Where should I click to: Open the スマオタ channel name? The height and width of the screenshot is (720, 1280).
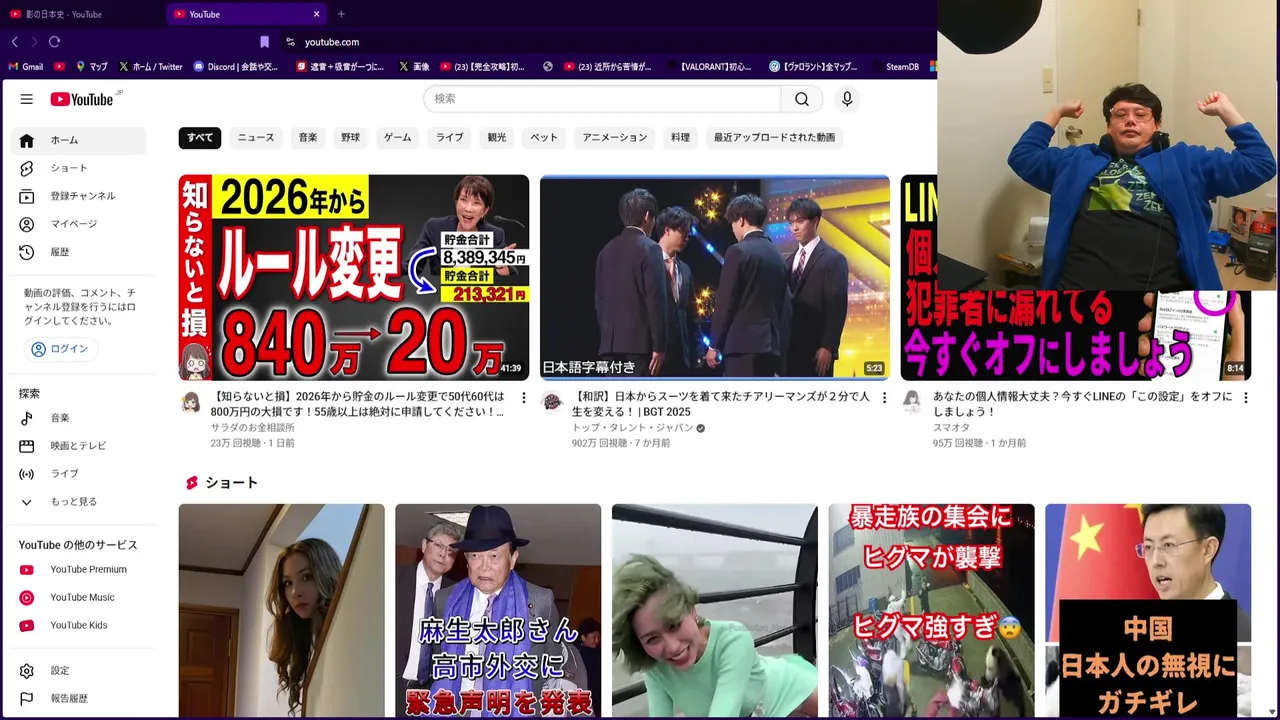tap(951, 428)
